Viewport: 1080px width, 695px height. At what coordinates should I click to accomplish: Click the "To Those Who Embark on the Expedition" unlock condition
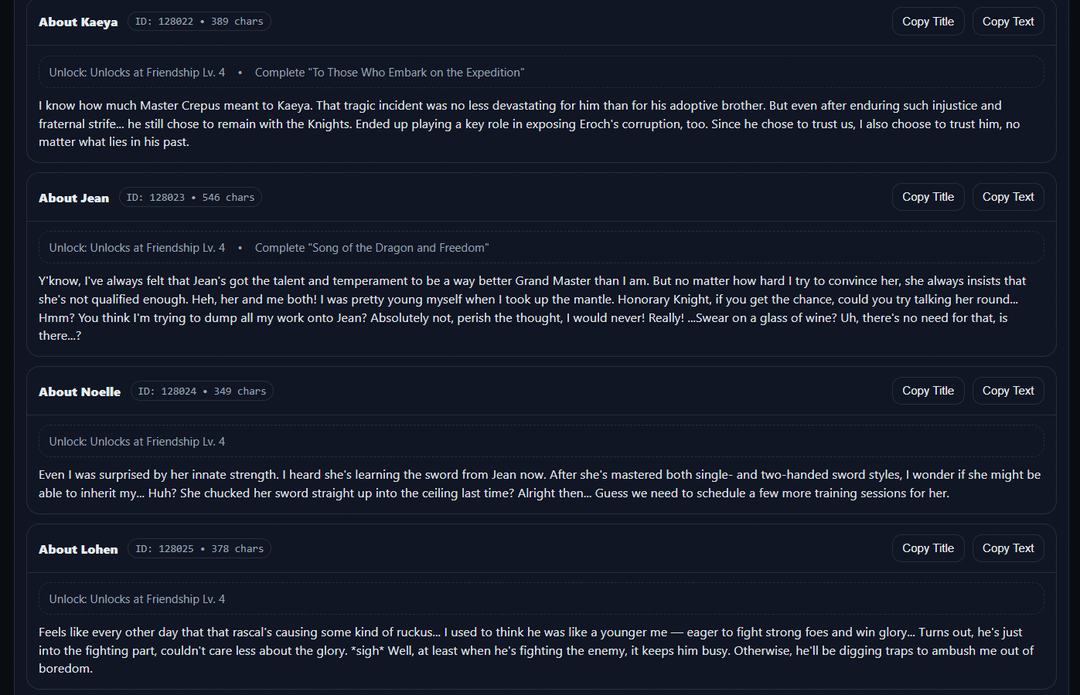pos(389,73)
